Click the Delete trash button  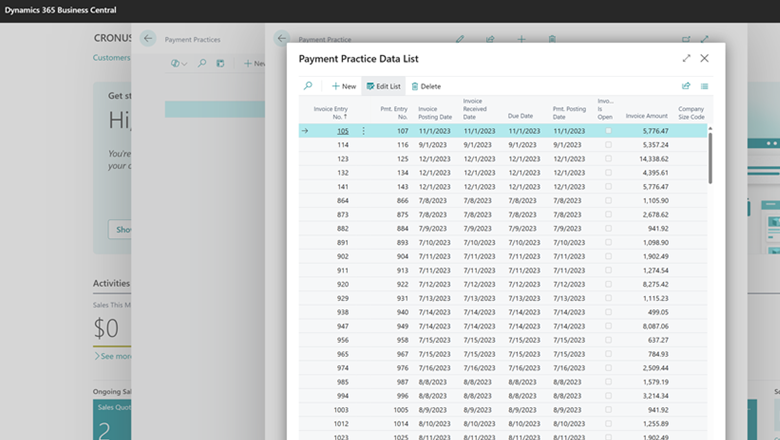click(x=426, y=86)
